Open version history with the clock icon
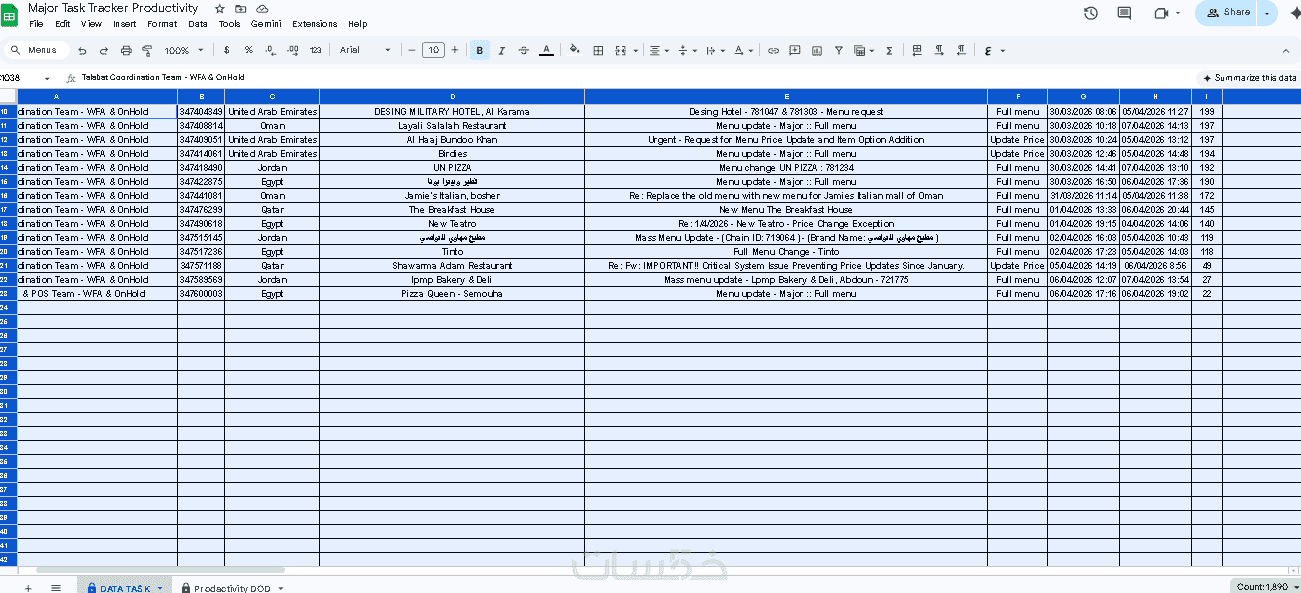Image resolution: width=1301 pixels, height=593 pixels. point(1091,13)
